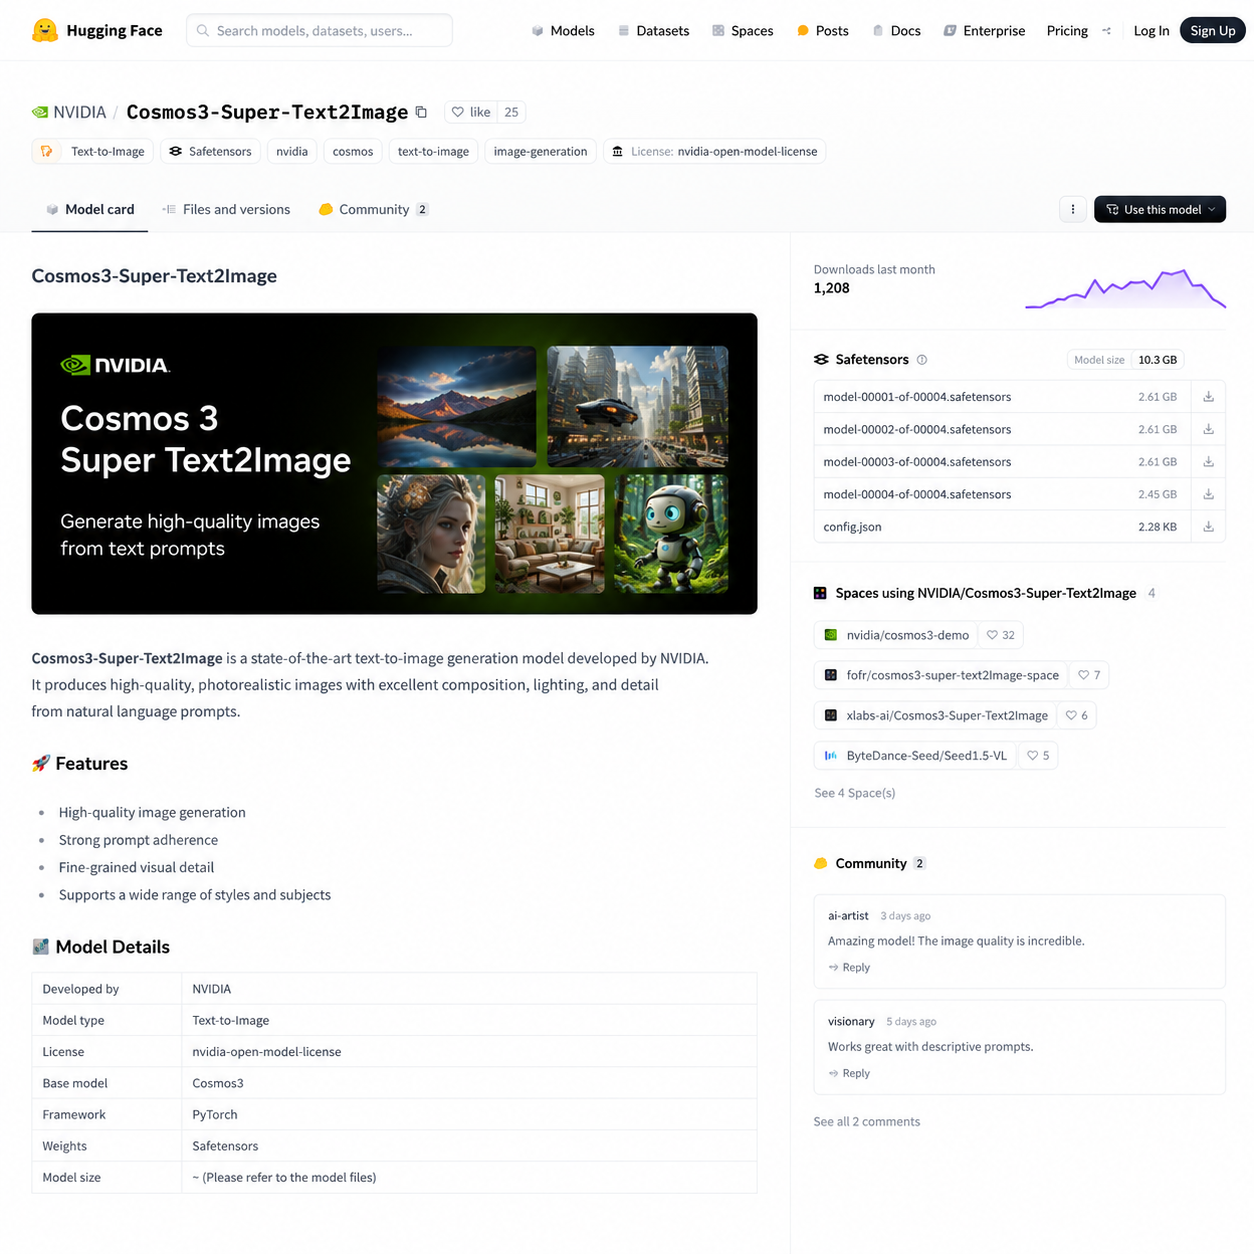
Task: Click the Safetensors tag in header
Action: pyautogui.click(x=210, y=151)
